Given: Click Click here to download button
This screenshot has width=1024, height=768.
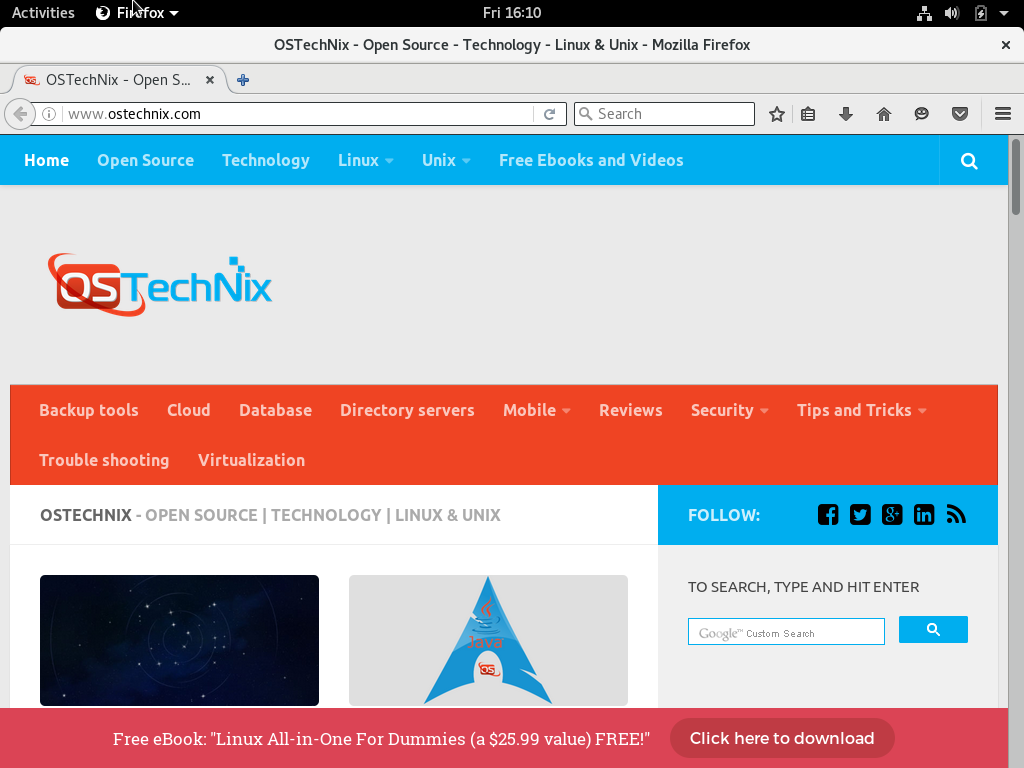Looking at the screenshot, I should click(782, 739).
